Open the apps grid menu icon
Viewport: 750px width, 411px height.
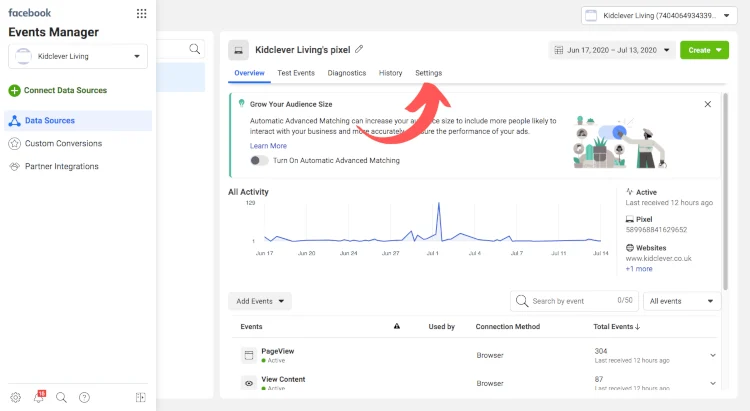(141, 14)
